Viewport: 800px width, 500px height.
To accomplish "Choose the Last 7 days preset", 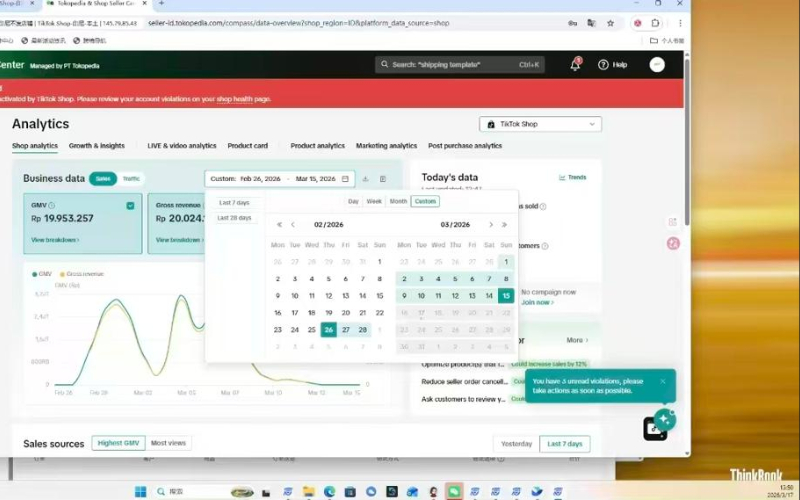I will 234,203.
